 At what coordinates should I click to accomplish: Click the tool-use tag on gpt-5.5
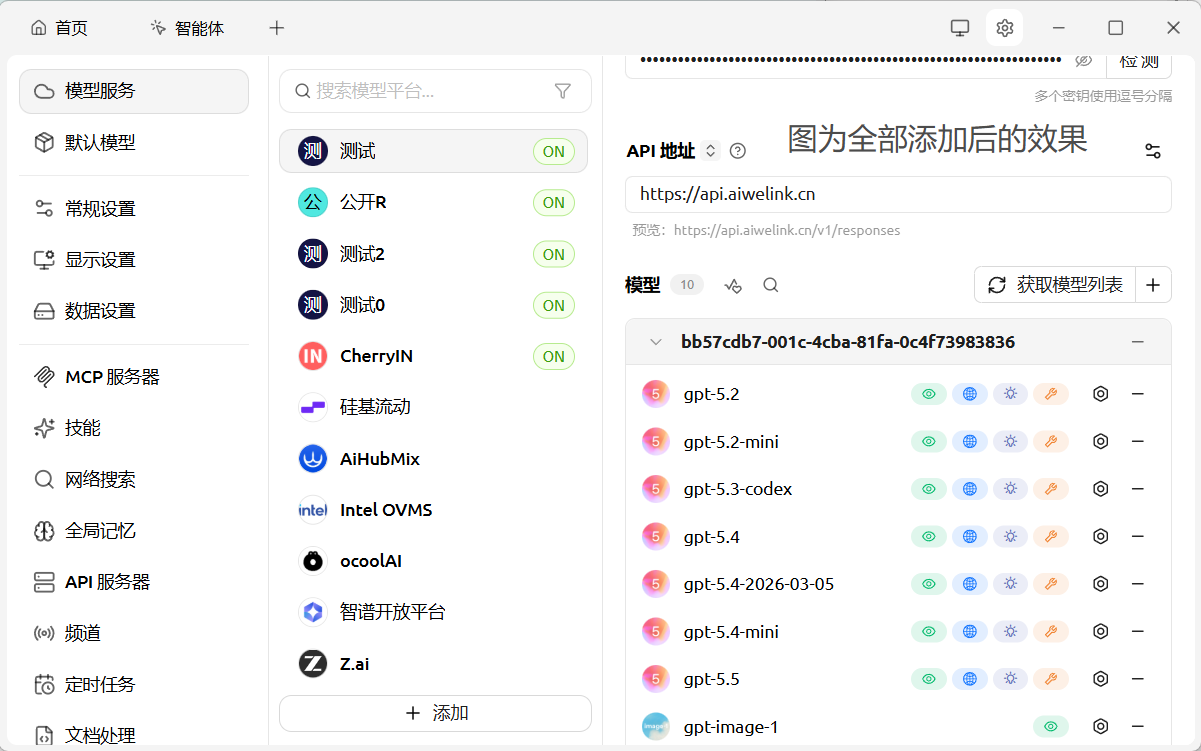[x=1051, y=679]
